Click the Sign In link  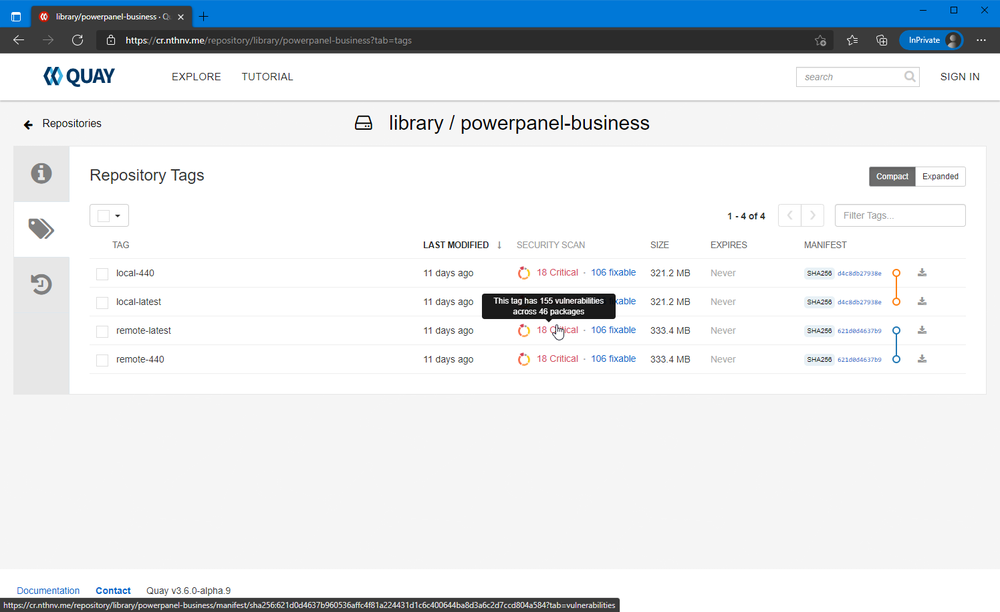960,76
